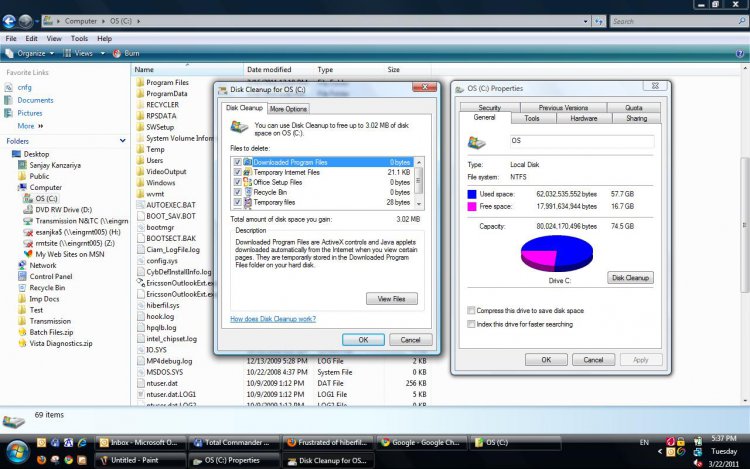The height and width of the screenshot is (469, 750).
Task: Open How does Disk Cleanup work link
Action: pyautogui.click(x=273, y=319)
